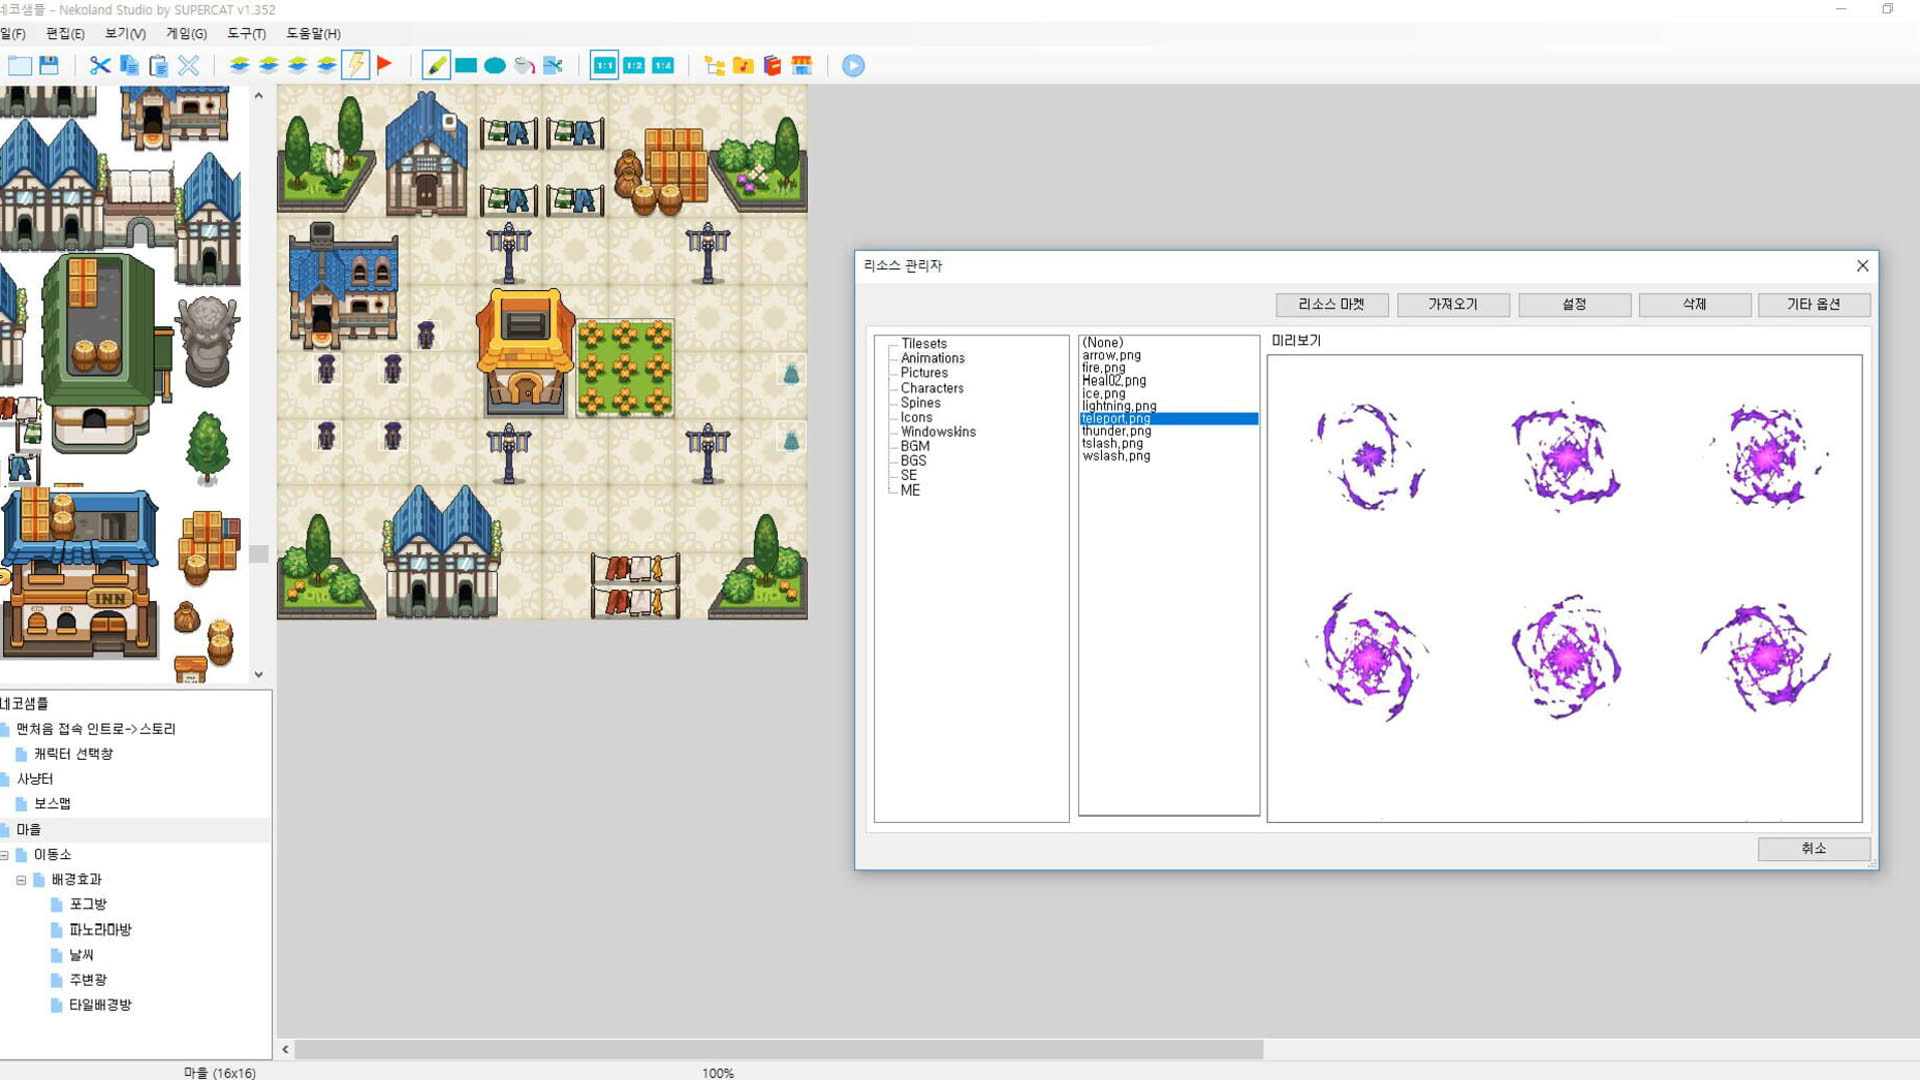Click the clipboard paste icon
Viewport: 1920px width, 1080px height.
[158, 66]
